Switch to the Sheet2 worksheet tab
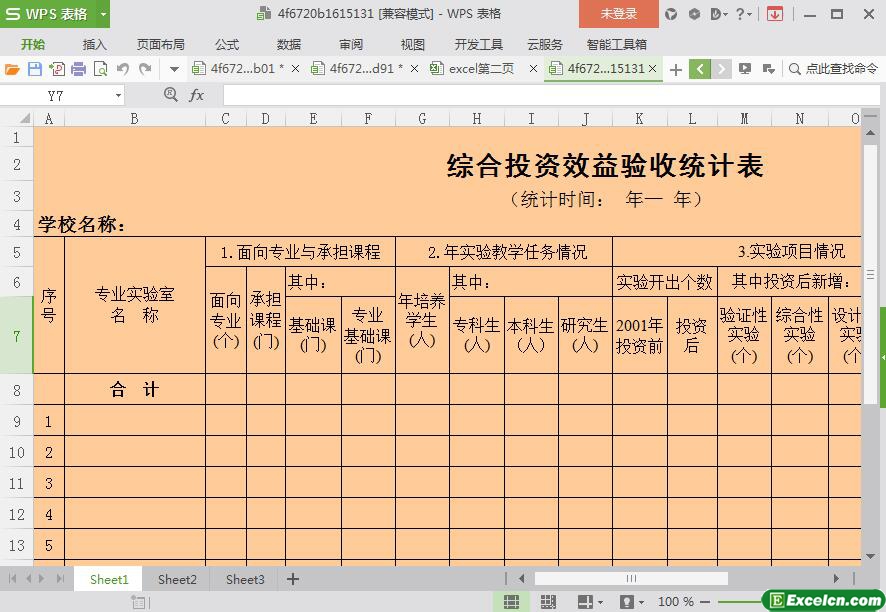 click(177, 579)
